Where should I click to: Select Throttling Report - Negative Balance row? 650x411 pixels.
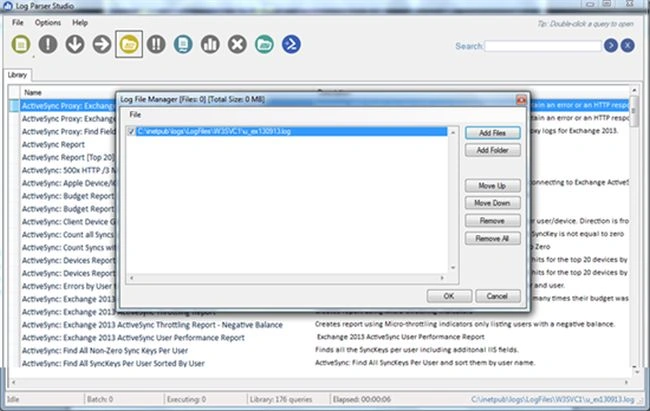[152, 325]
